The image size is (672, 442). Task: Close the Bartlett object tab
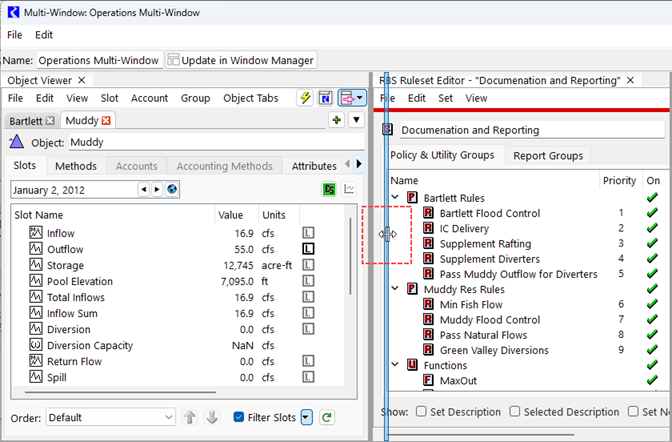click(50, 121)
